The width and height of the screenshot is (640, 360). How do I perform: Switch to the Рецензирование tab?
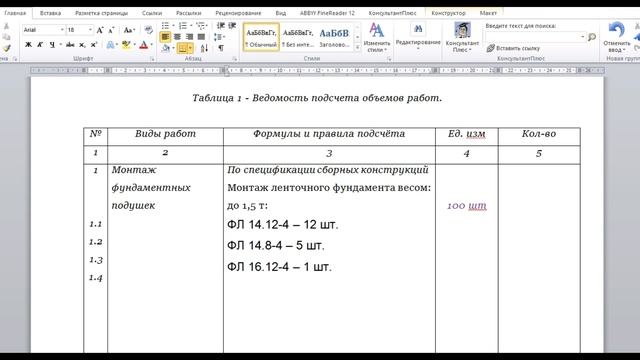[x=238, y=13]
